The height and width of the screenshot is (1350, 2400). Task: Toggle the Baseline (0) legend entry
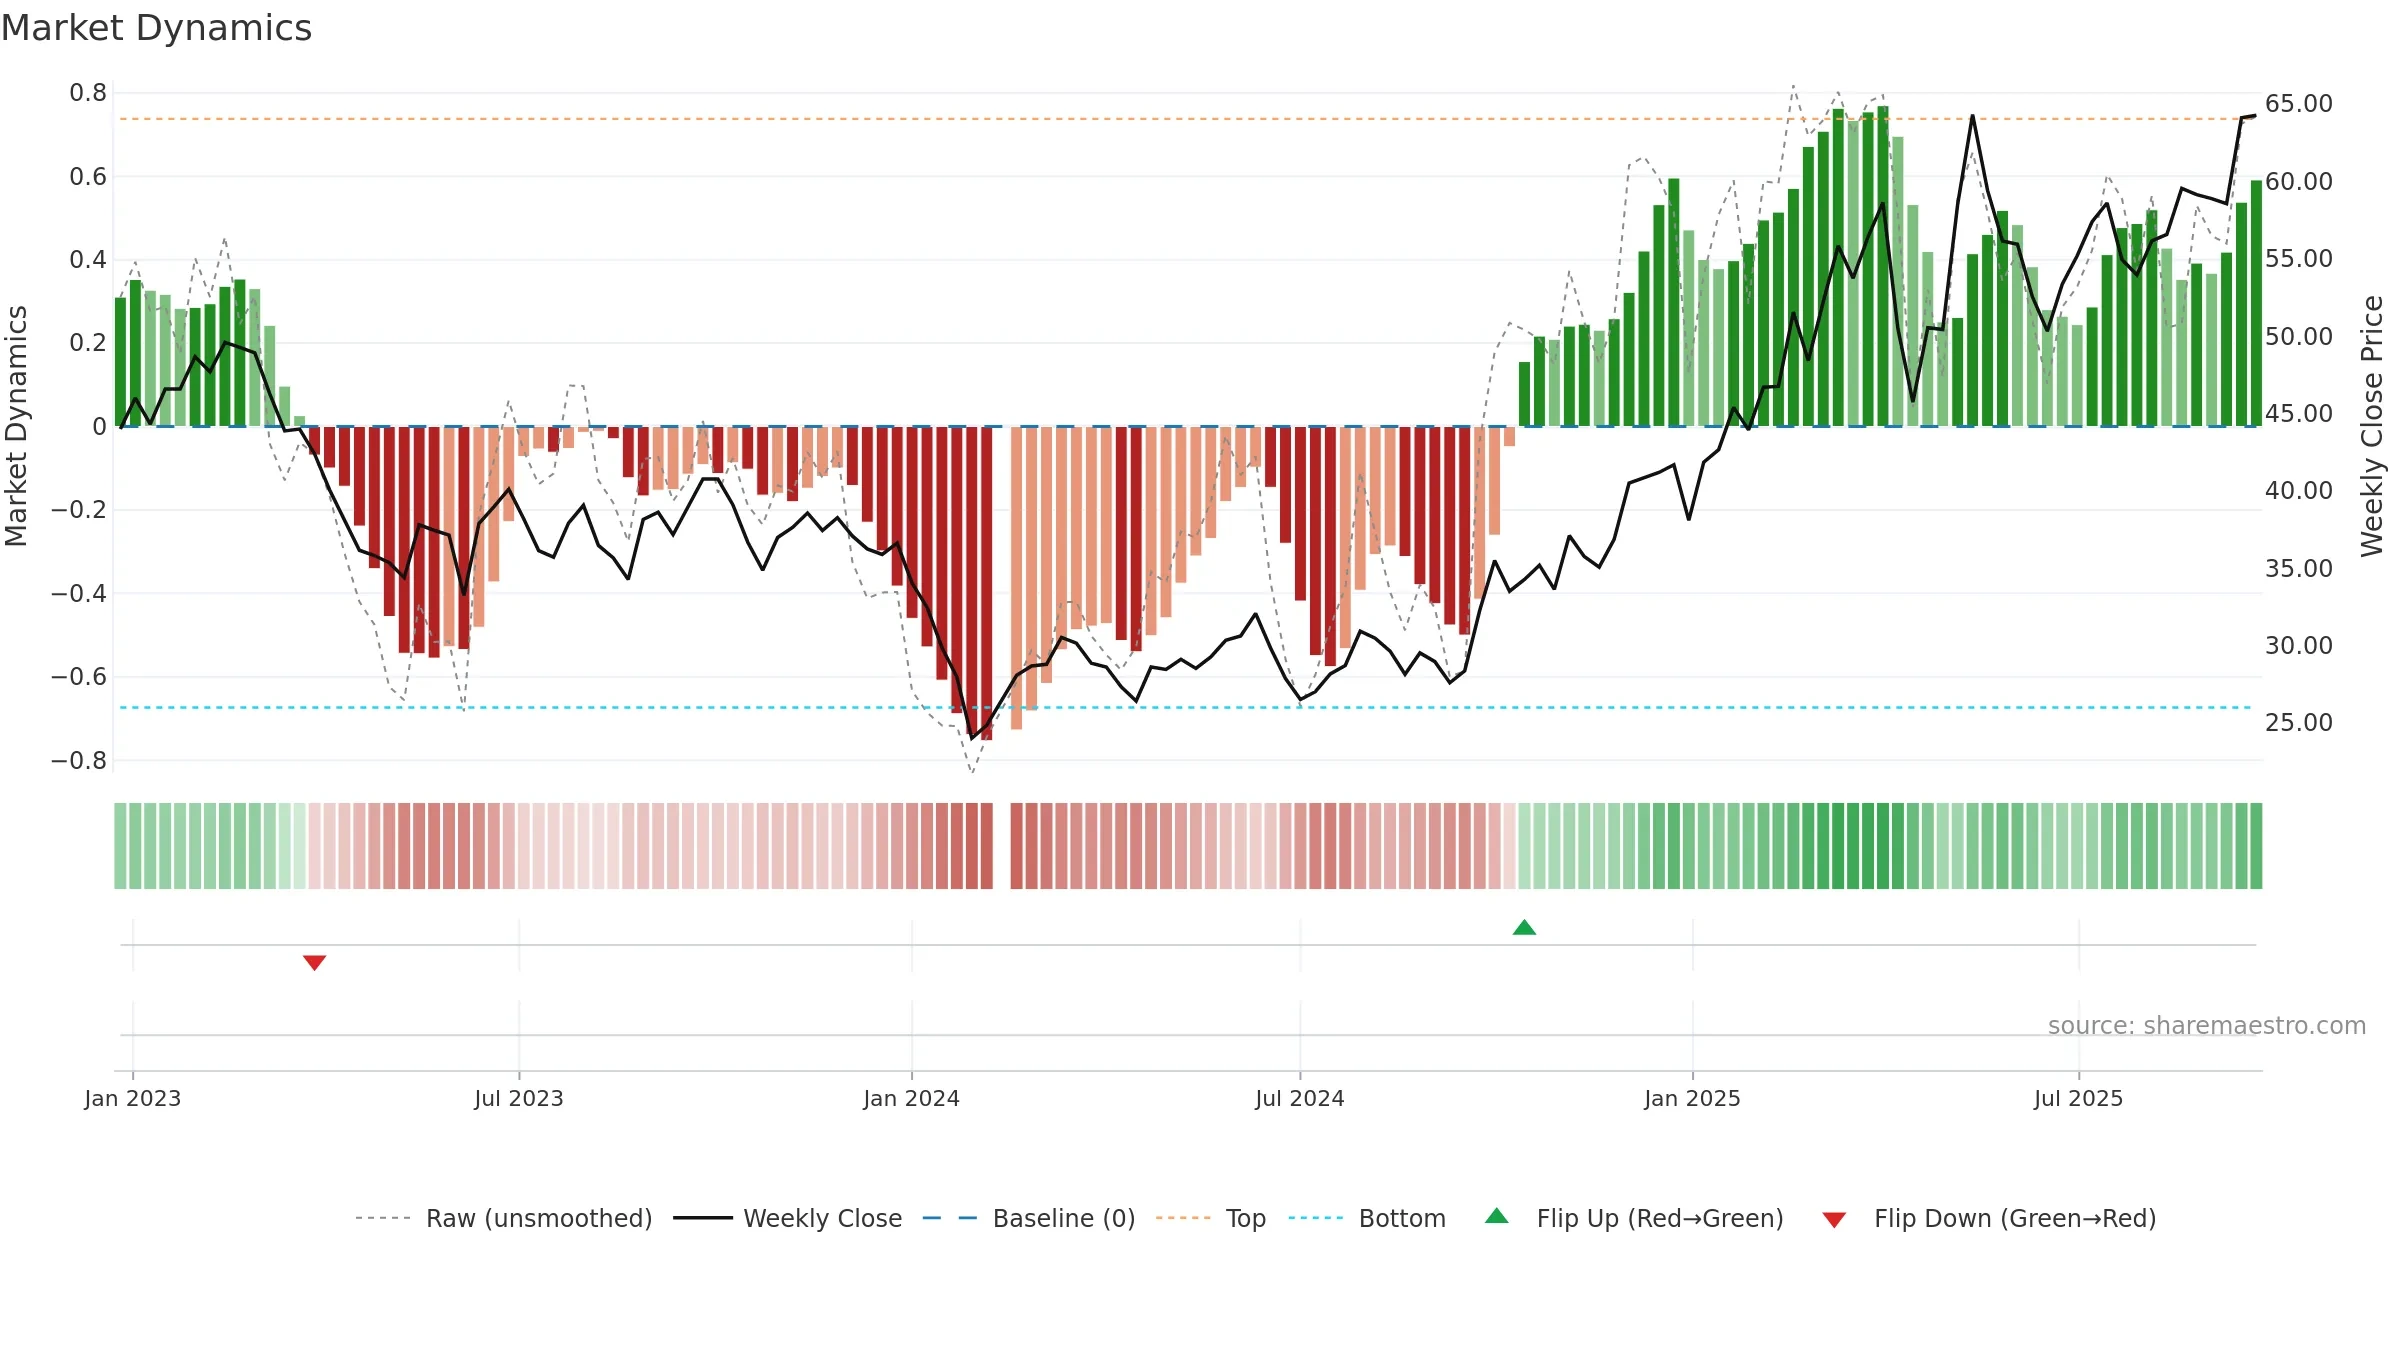(1029, 1218)
